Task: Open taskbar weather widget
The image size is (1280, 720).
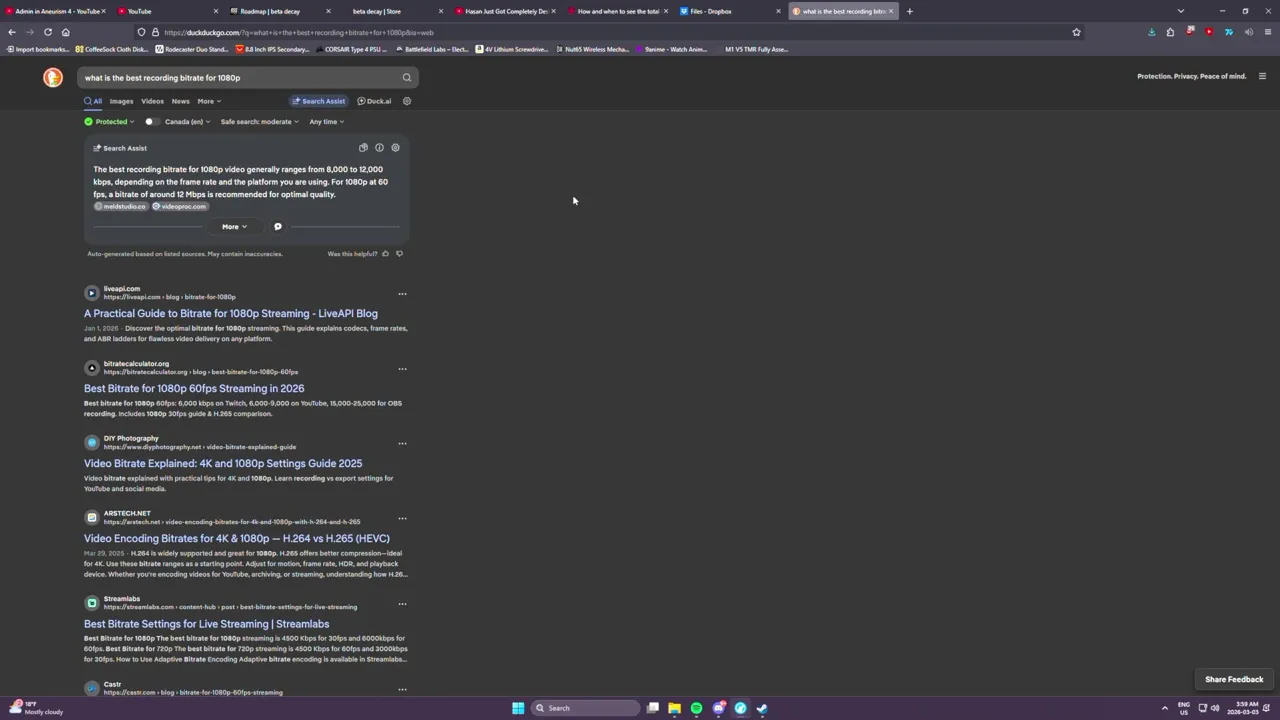Action: click(36, 708)
